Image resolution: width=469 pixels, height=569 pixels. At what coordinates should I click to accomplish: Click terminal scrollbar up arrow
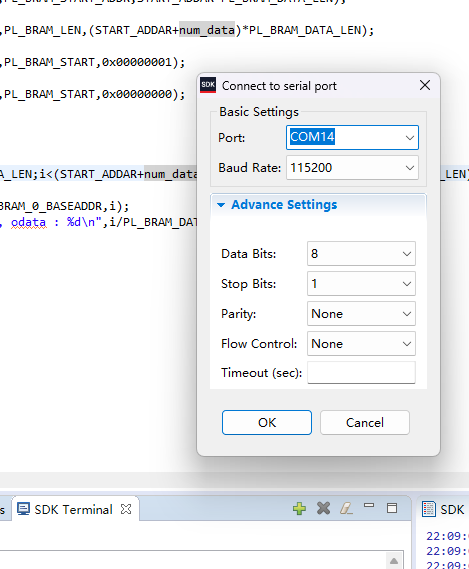pyautogui.click(x=394, y=561)
